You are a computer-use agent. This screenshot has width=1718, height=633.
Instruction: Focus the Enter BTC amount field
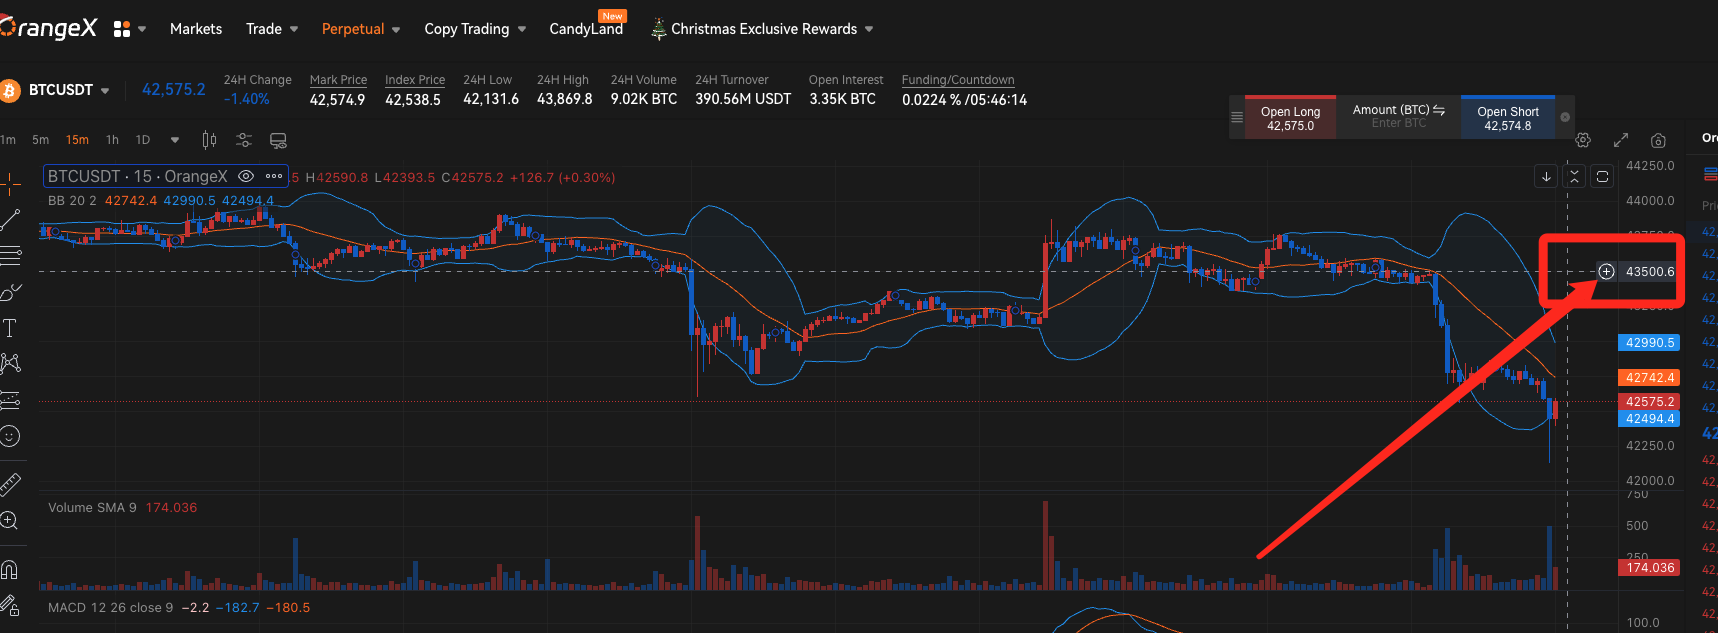point(1399,123)
